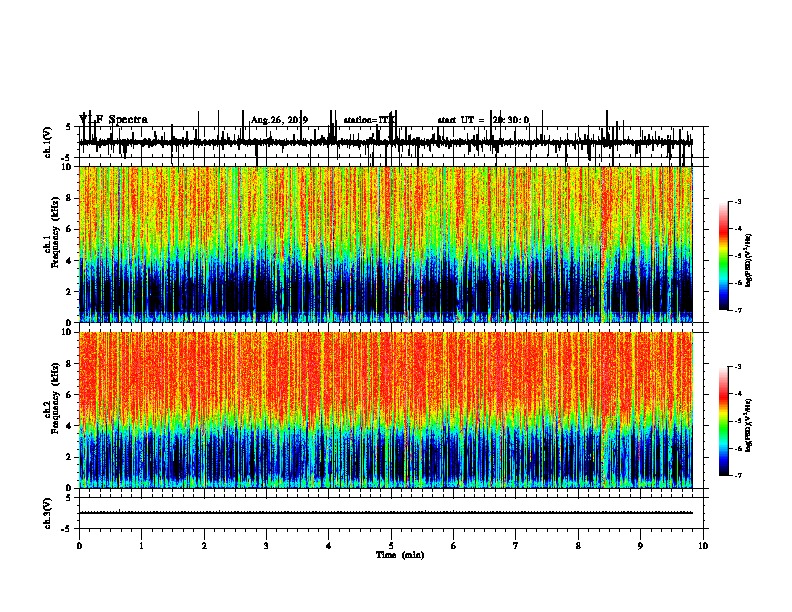Click the ch.1 spectrogram color bar
This screenshot has height=612, width=792.
(x=724, y=256)
